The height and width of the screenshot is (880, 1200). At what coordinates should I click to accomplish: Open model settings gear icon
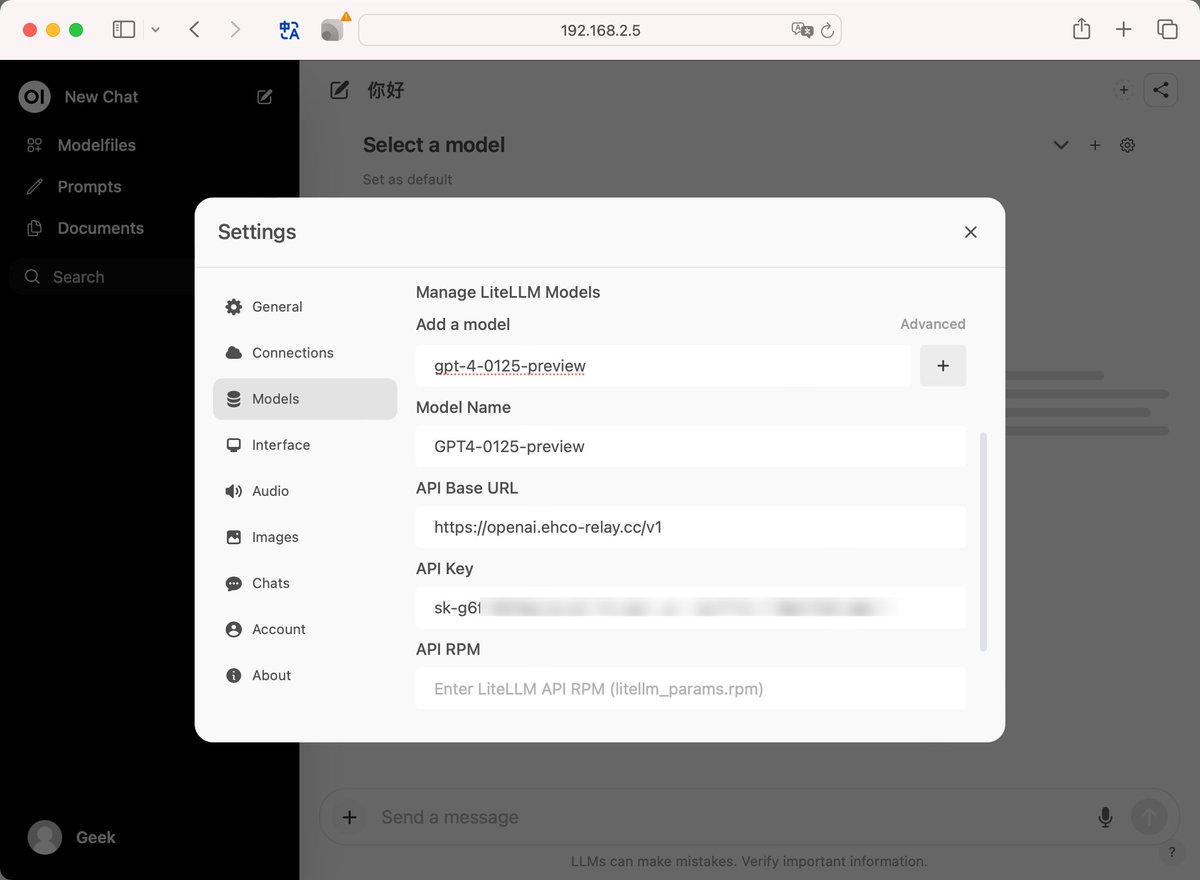(x=1128, y=145)
